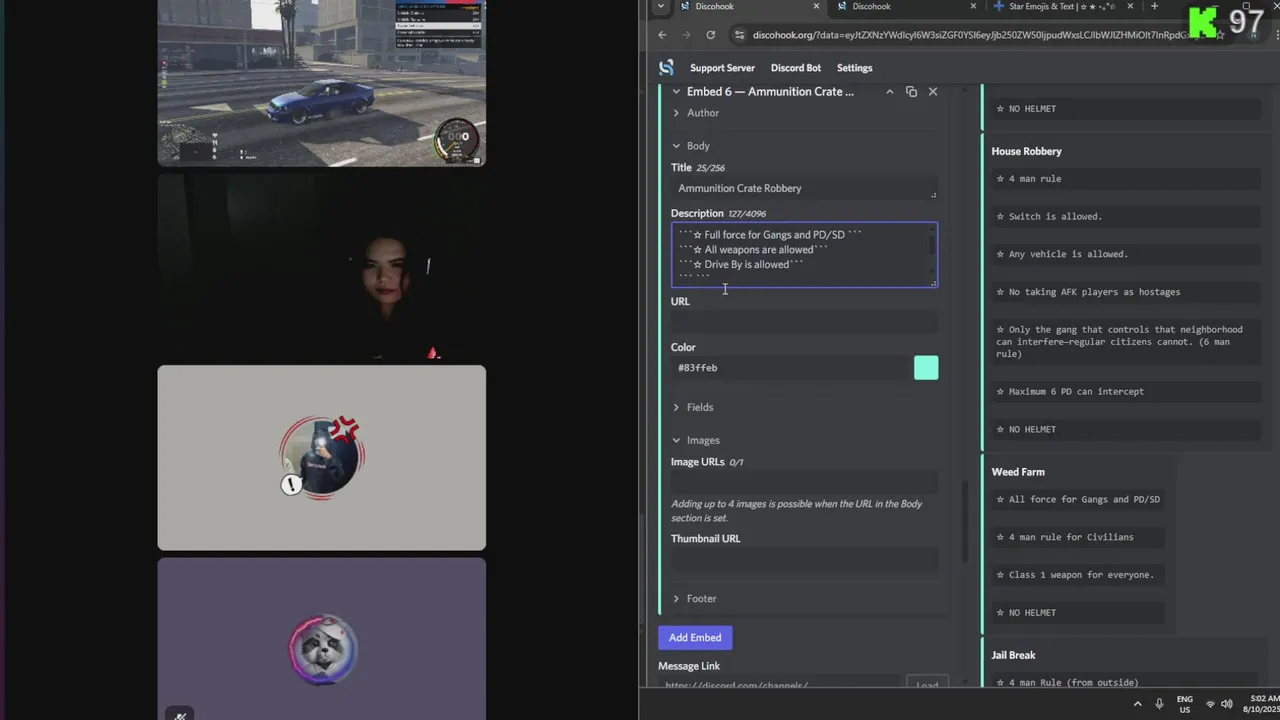Click the angry-badge avatar in call tile
This screenshot has height=720, width=1280.
point(322,458)
